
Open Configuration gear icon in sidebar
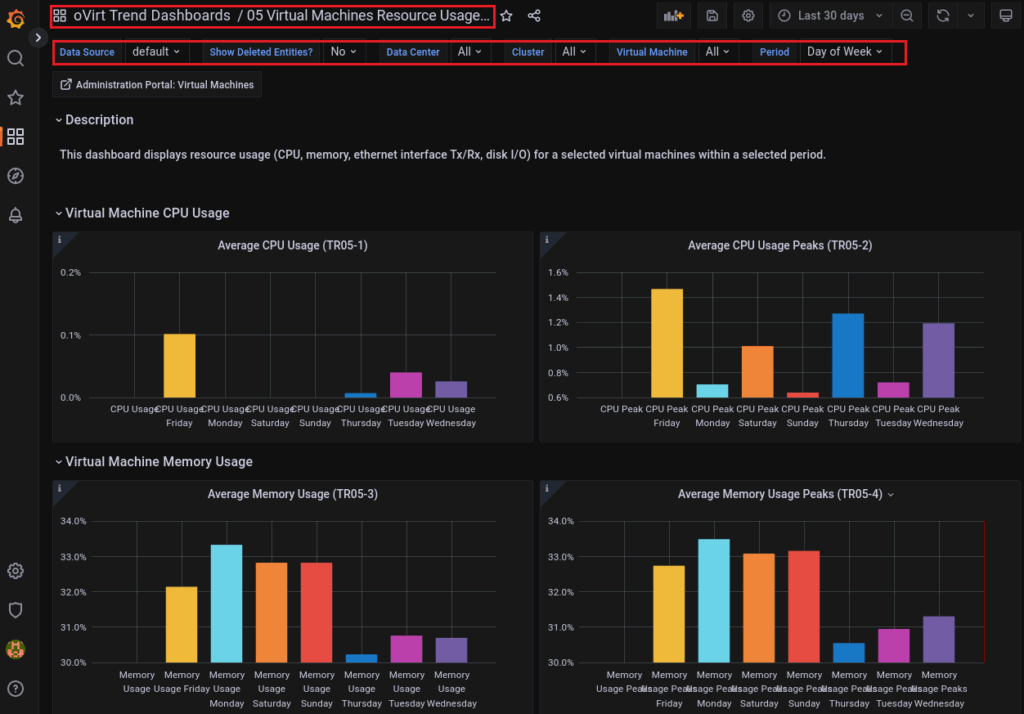(16, 571)
